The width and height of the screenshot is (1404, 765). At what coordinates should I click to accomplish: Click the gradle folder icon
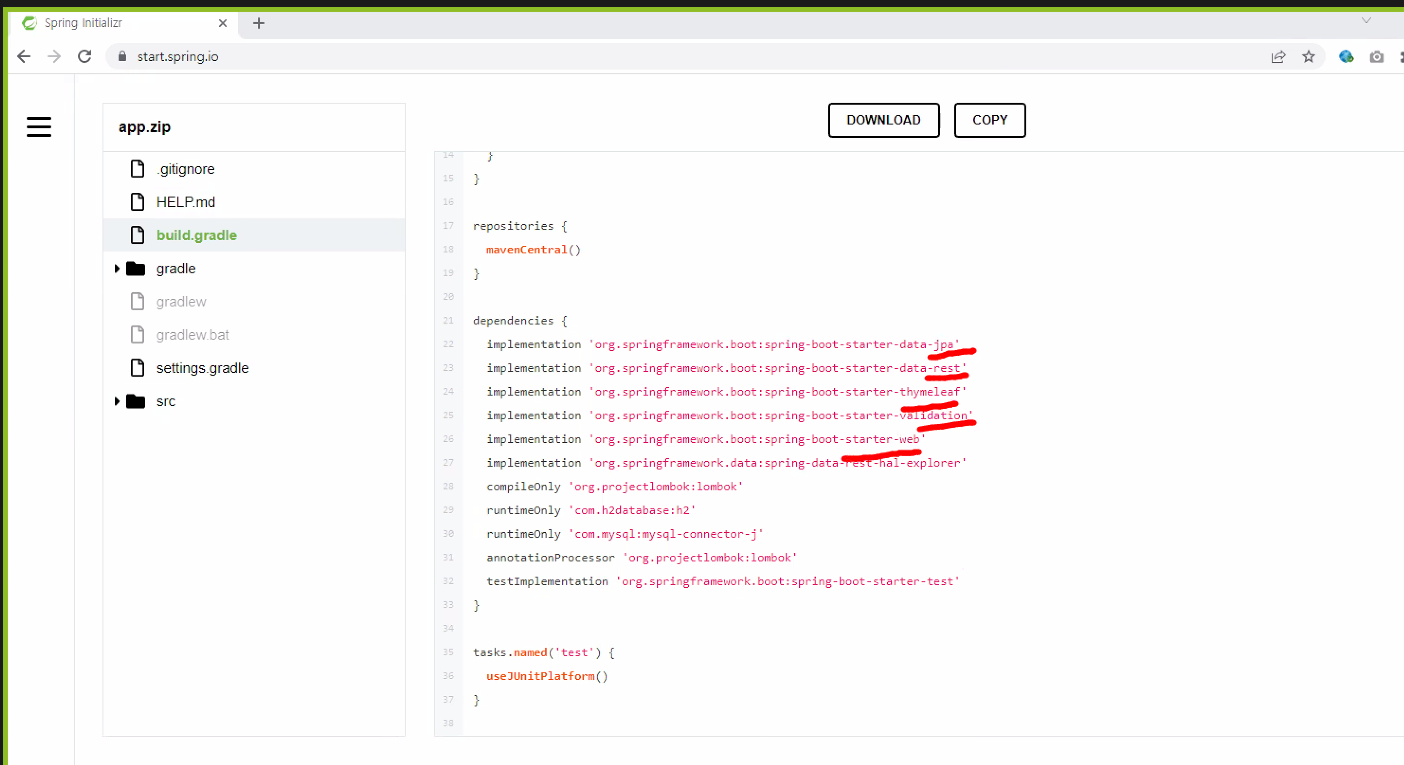[136, 269]
